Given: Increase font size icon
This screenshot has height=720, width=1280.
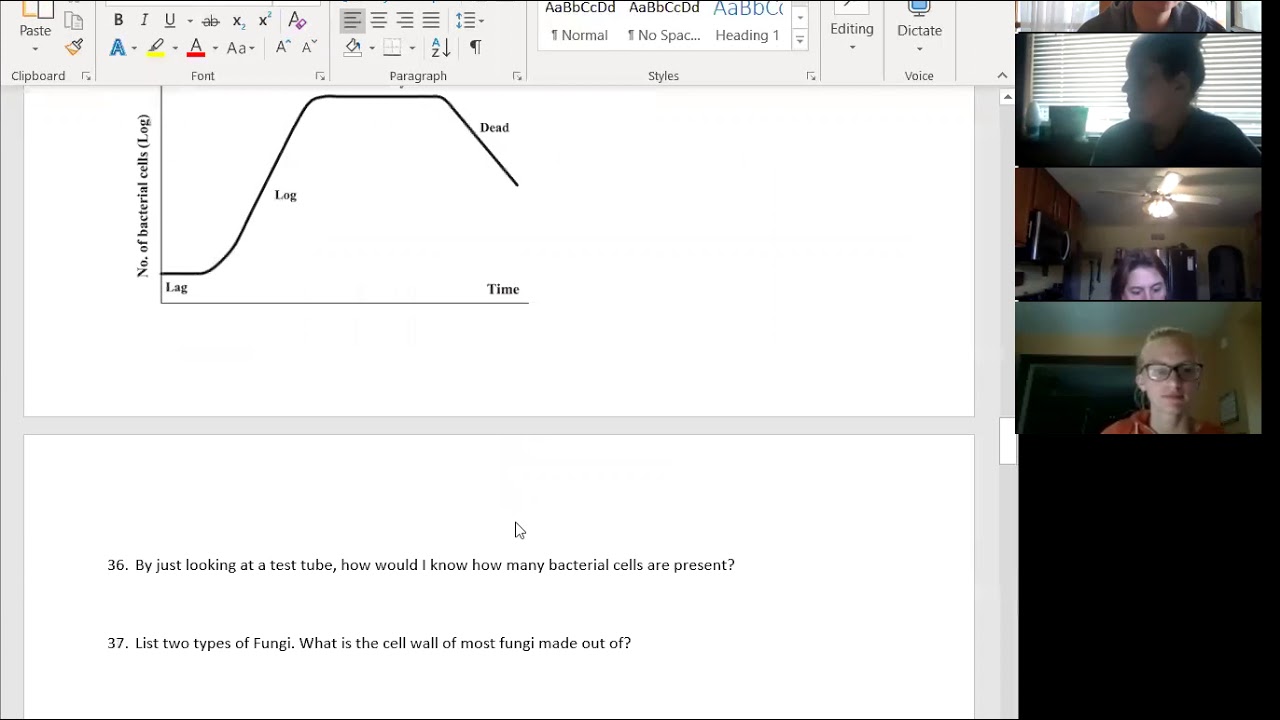Looking at the screenshot, I should (x=283, y=47).
